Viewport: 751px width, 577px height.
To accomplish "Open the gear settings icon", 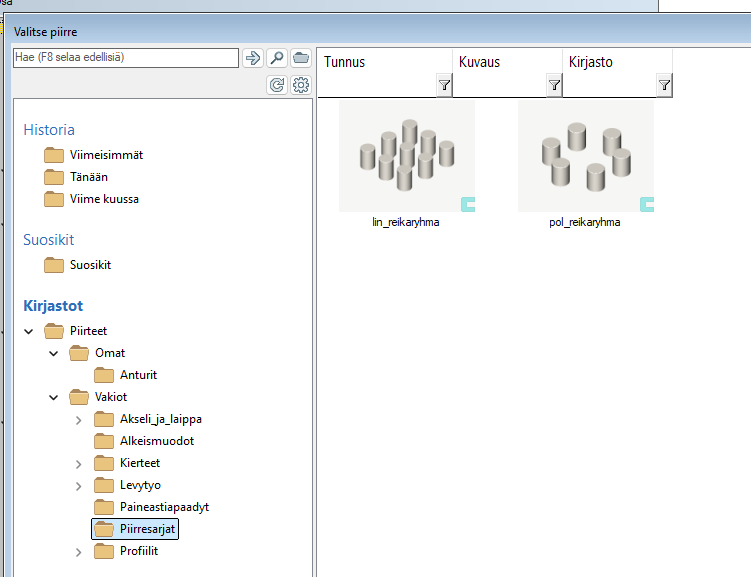I will (x=301, y=86).
